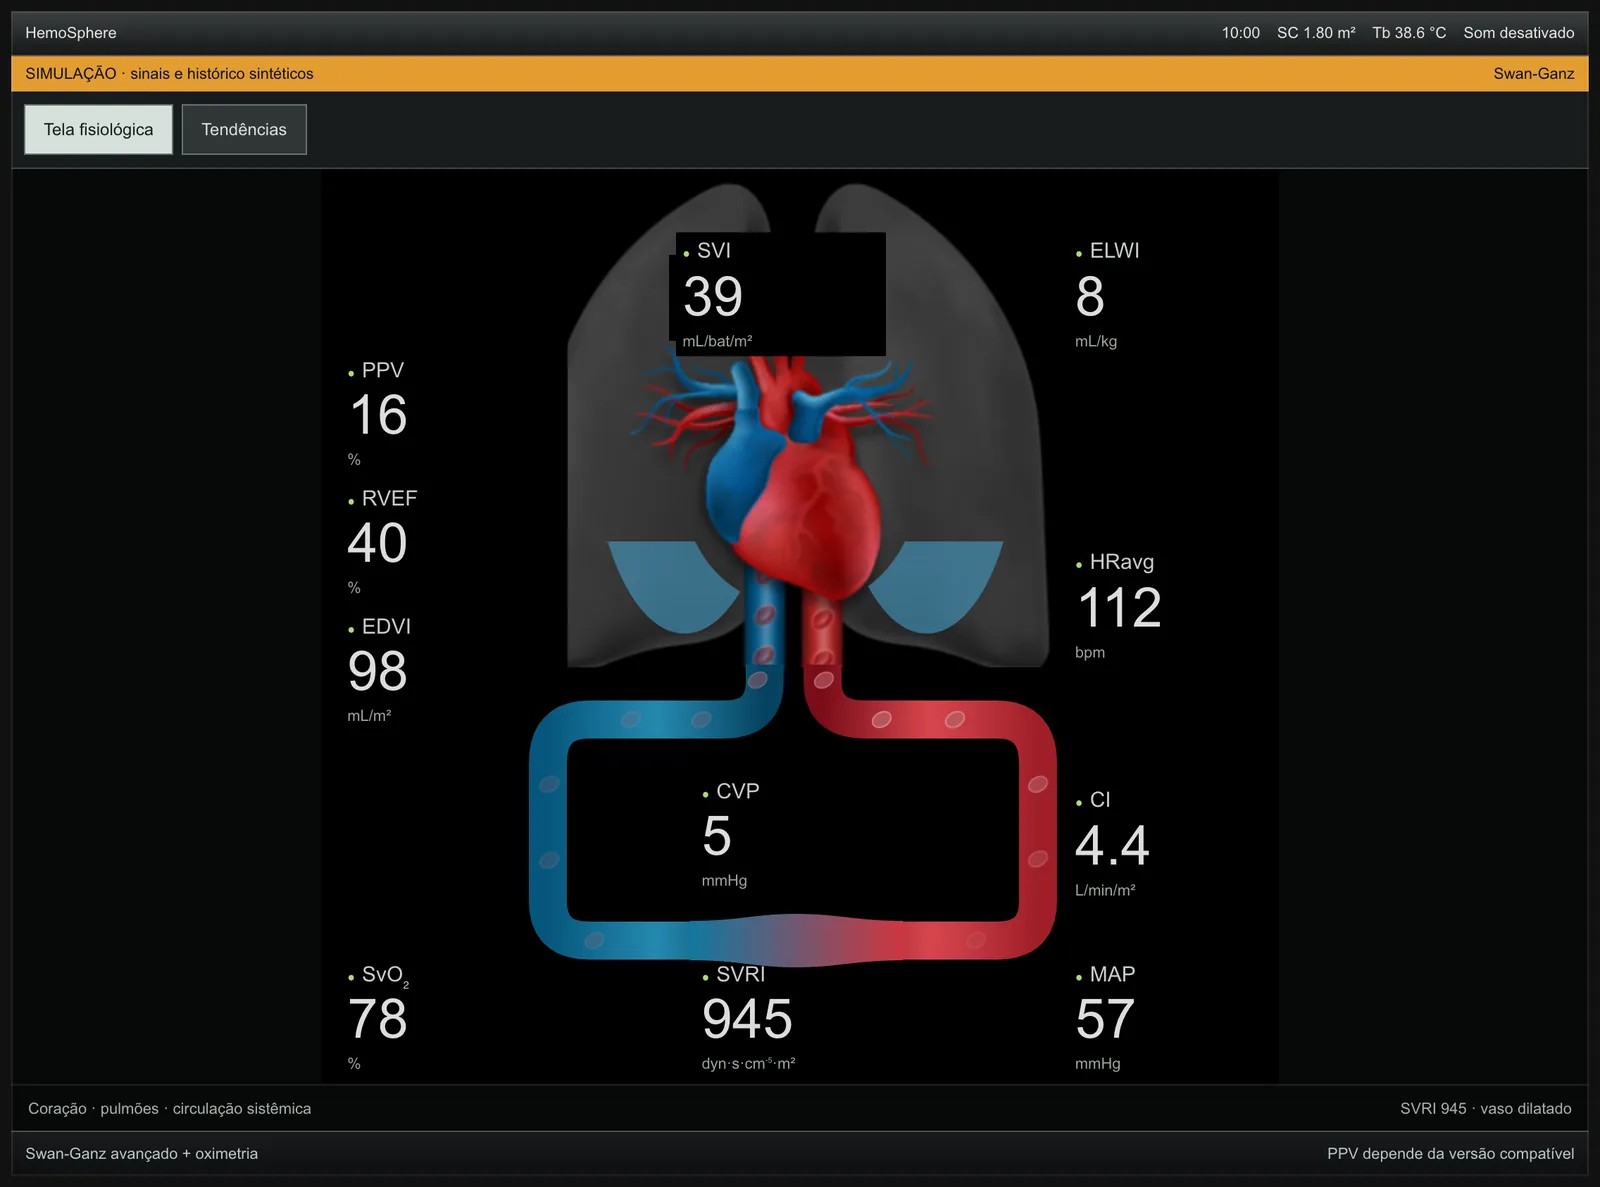Click the heart illustration

click(x=795, y=480)
